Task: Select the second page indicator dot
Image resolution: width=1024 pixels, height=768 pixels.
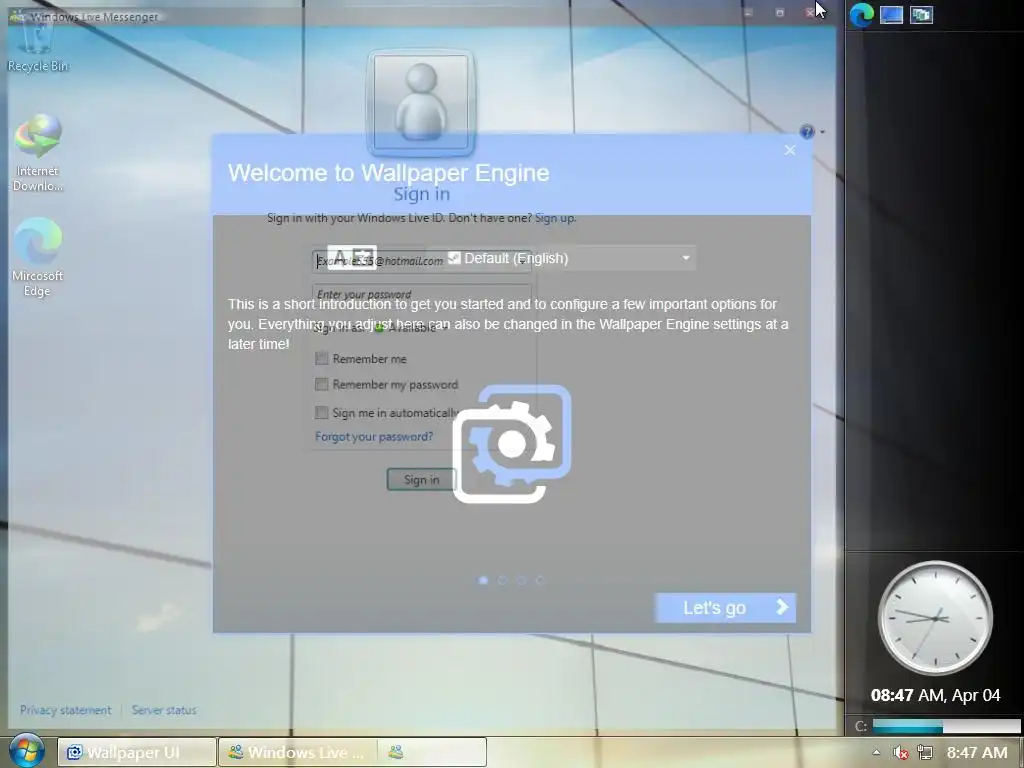Action: (502, 580)
